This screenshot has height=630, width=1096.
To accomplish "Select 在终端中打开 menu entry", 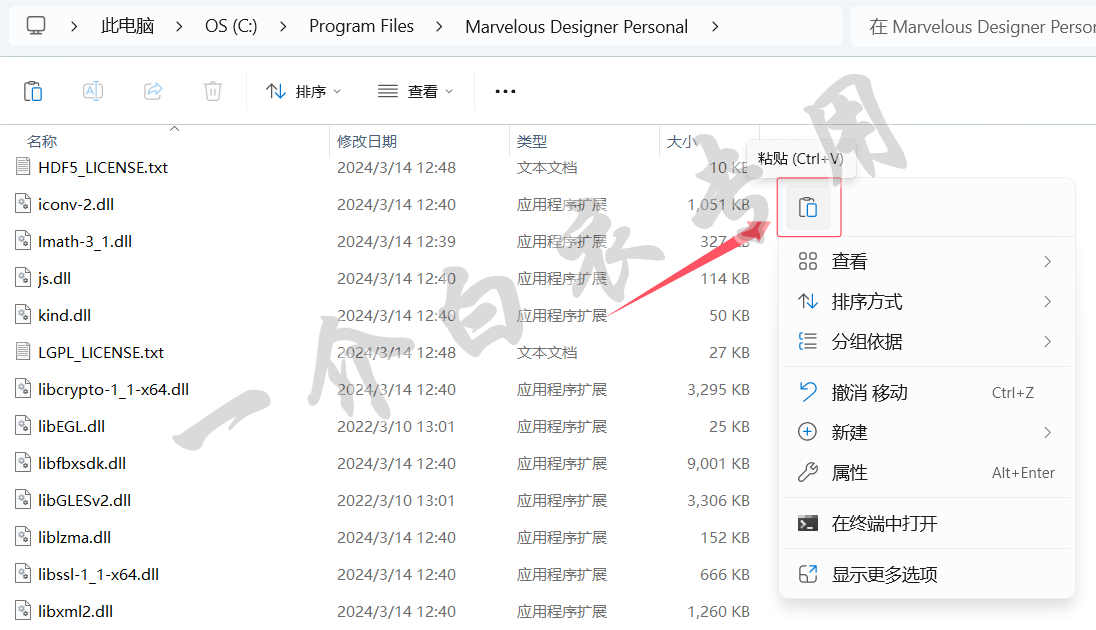I will [884, 524].
